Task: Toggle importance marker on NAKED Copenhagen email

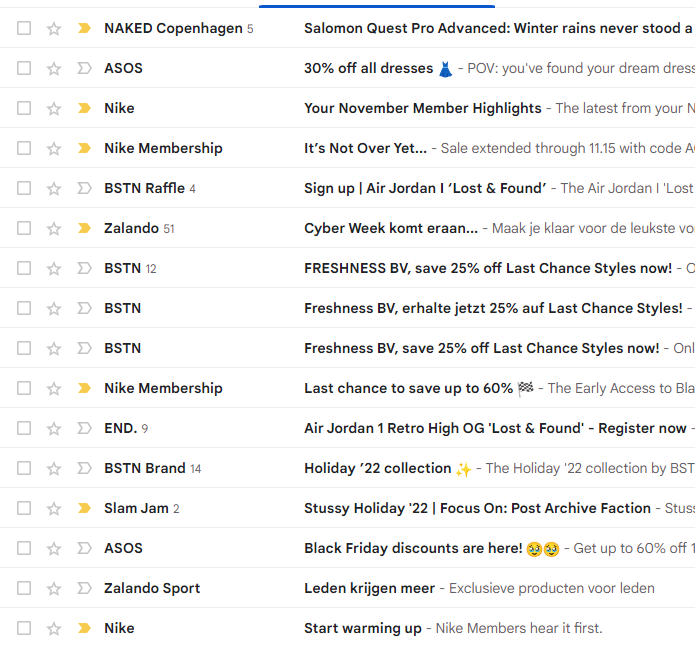Action: coord(84,28)
